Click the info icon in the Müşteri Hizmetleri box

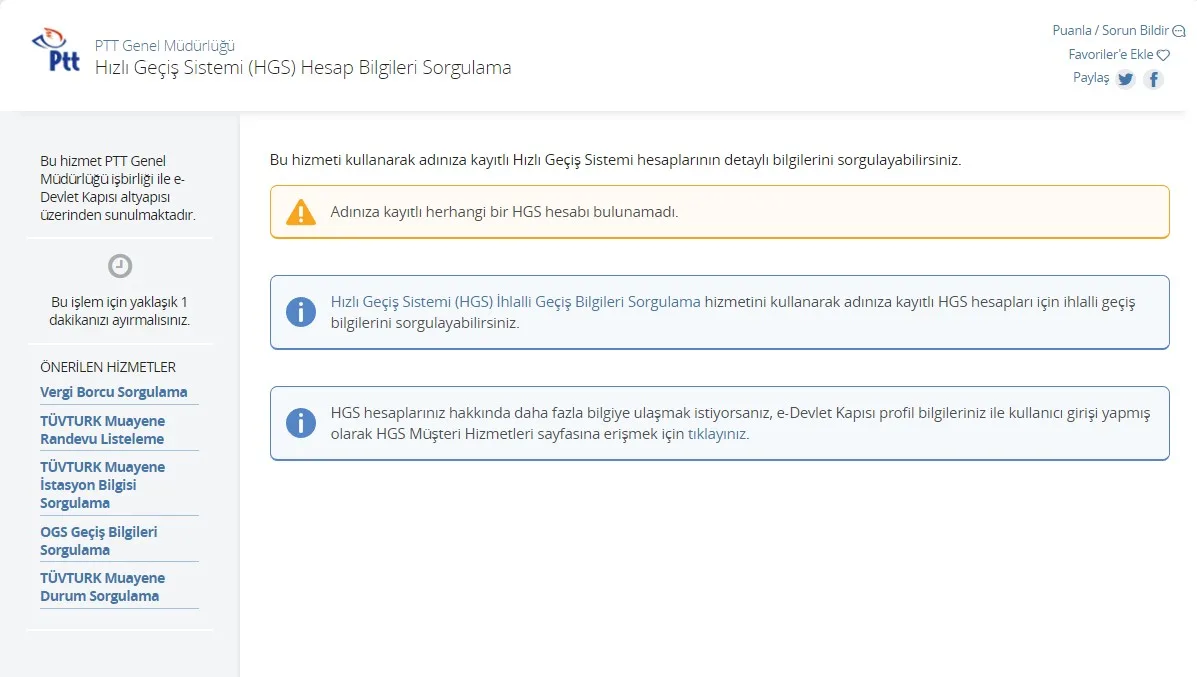[x=301, y=423]
